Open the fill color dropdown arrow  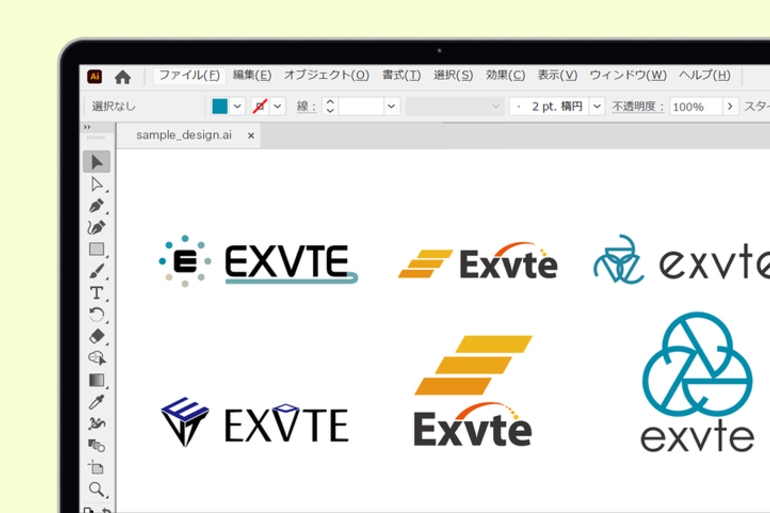[238, 106]
